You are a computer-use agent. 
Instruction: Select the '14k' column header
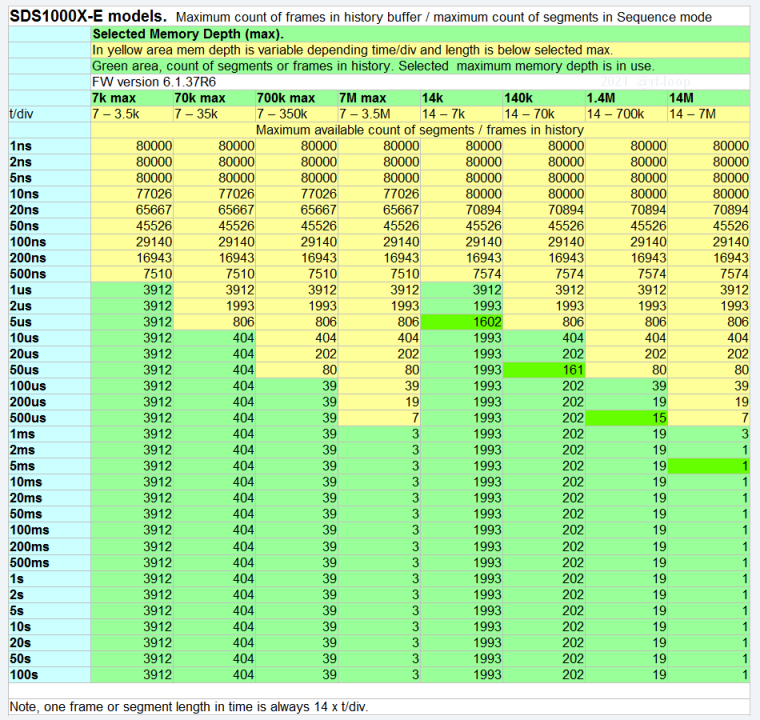[x=461, y=98]
